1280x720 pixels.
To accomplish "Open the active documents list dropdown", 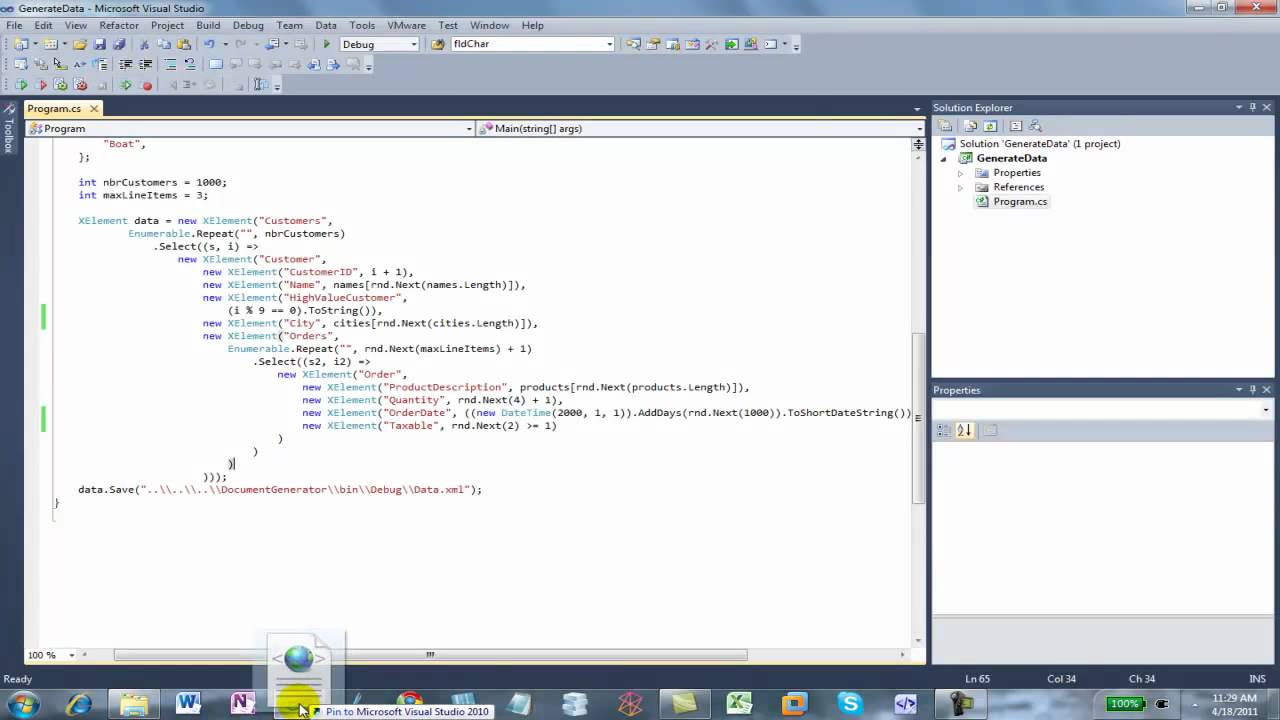I will coord(917,108).
